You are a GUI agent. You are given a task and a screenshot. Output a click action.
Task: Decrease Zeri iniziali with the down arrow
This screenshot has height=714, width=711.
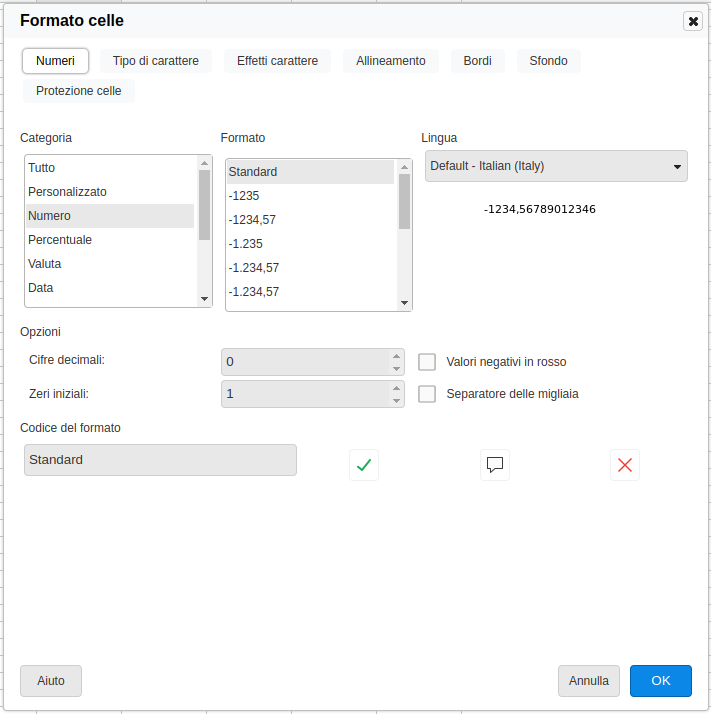click(397, 401)
